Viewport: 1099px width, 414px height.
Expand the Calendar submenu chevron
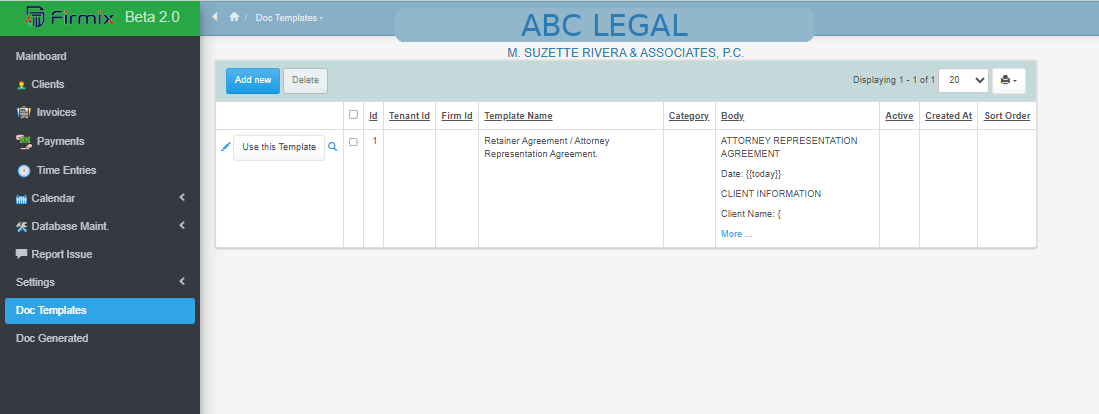[x=182, y=198]
